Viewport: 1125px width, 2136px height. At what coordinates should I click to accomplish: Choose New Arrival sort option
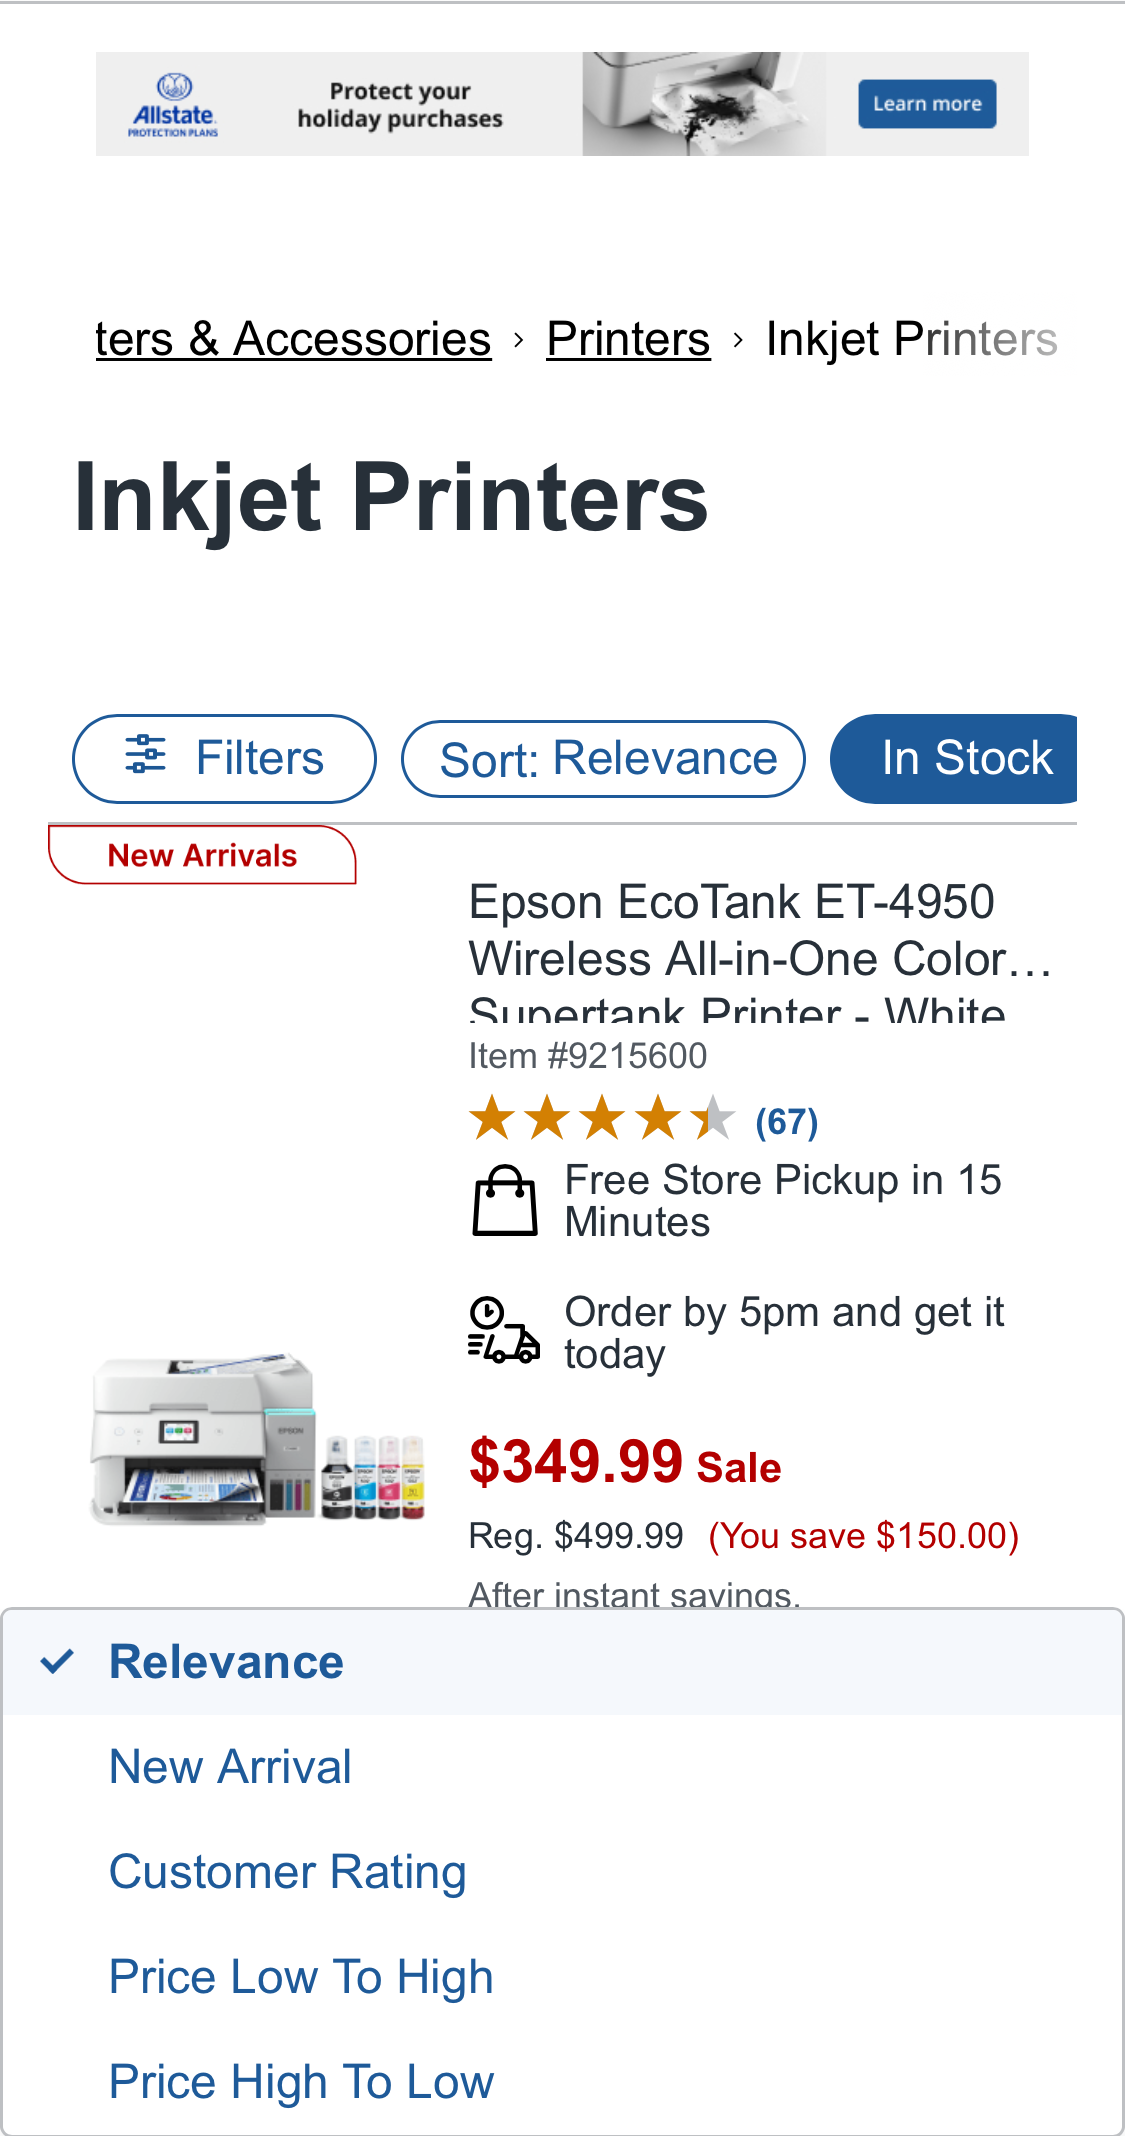click(x=230, y=1767)
